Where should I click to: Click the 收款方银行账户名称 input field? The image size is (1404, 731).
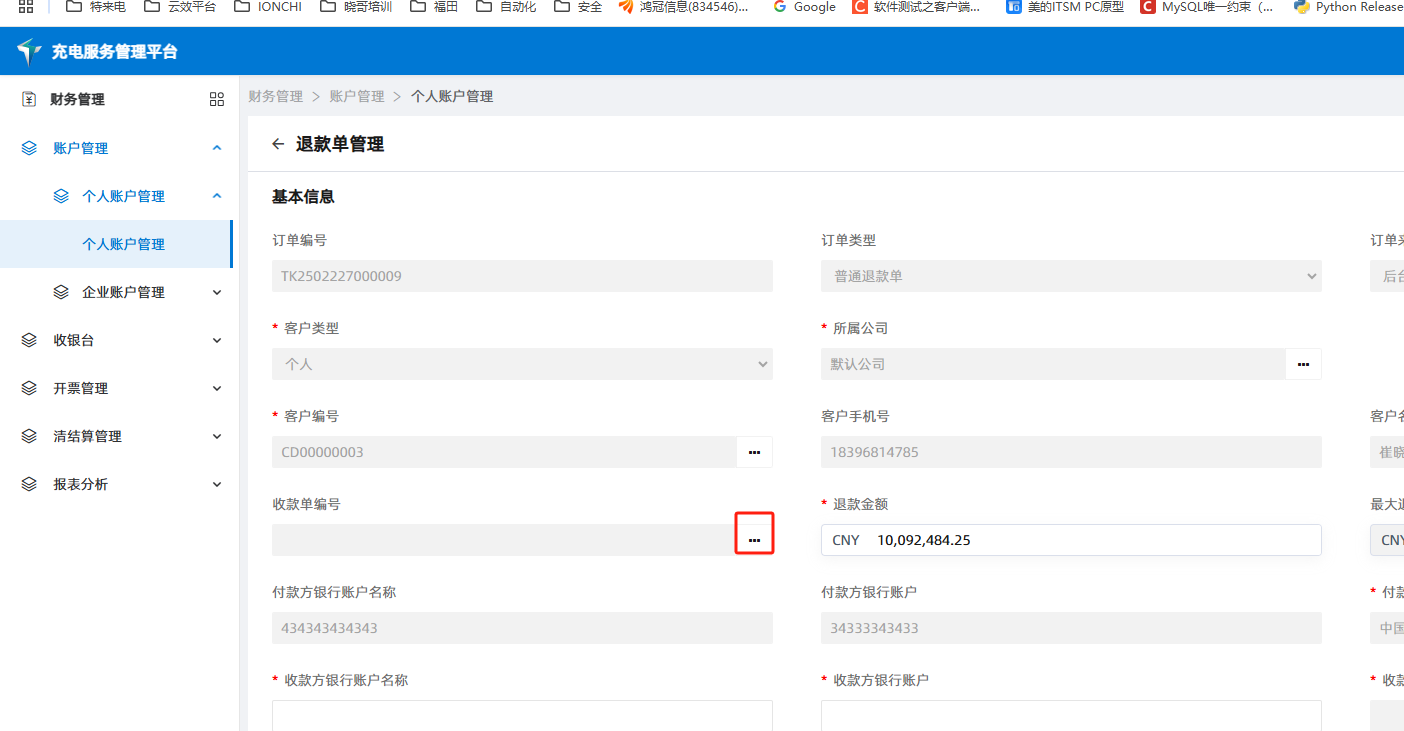pyautogui.click(x=522, y=715)
